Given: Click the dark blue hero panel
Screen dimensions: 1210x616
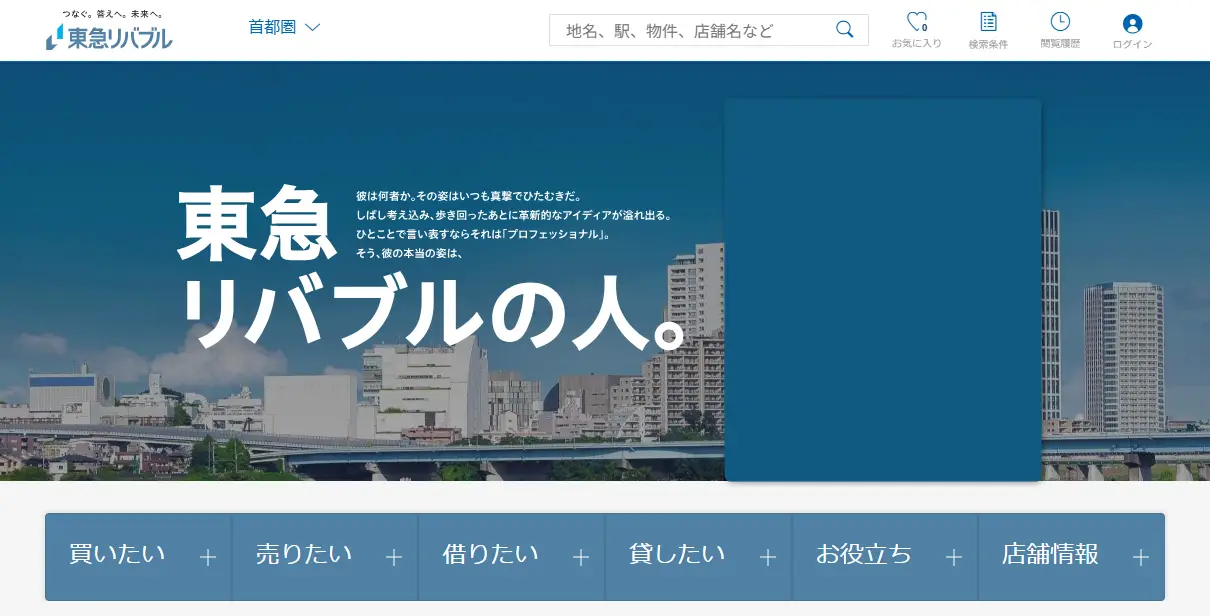Looking at the screenshot, I should pyautogui.click(x=883, y=290).
